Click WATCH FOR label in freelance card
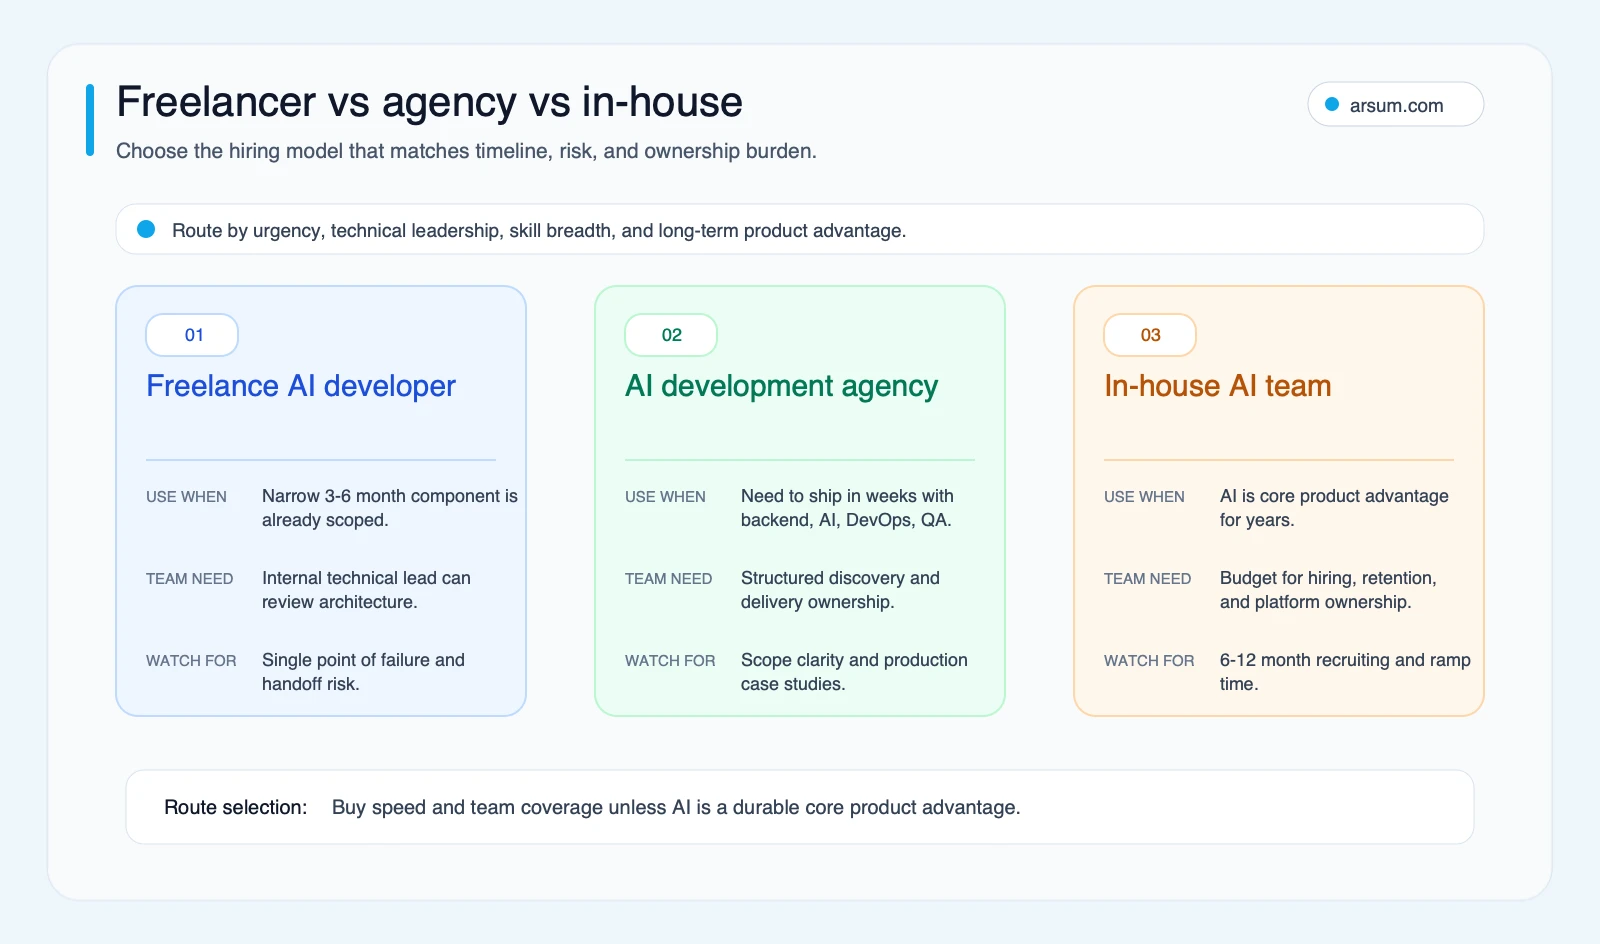The image size is (1600, 944). point(191,661)
